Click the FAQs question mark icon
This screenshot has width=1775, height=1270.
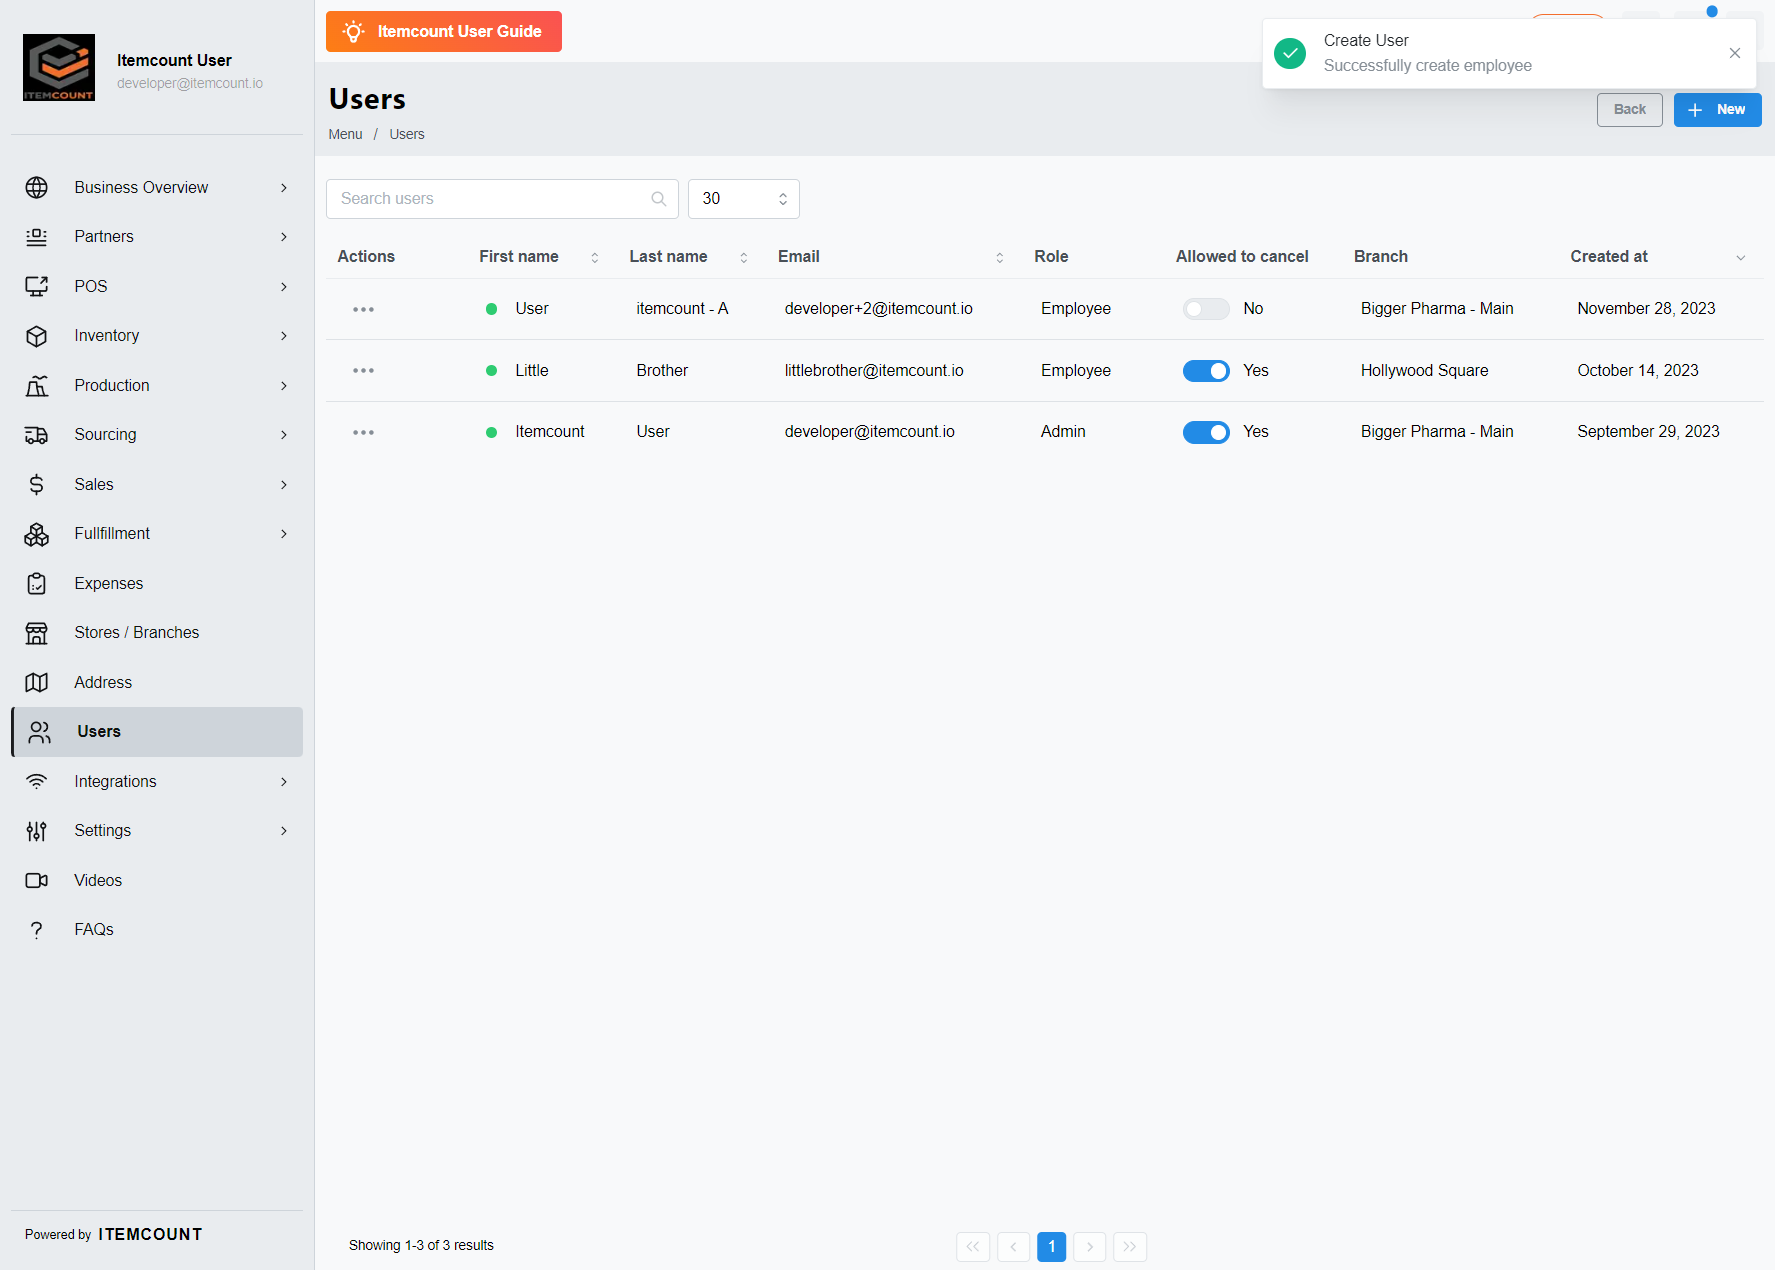tap(37, 930)
